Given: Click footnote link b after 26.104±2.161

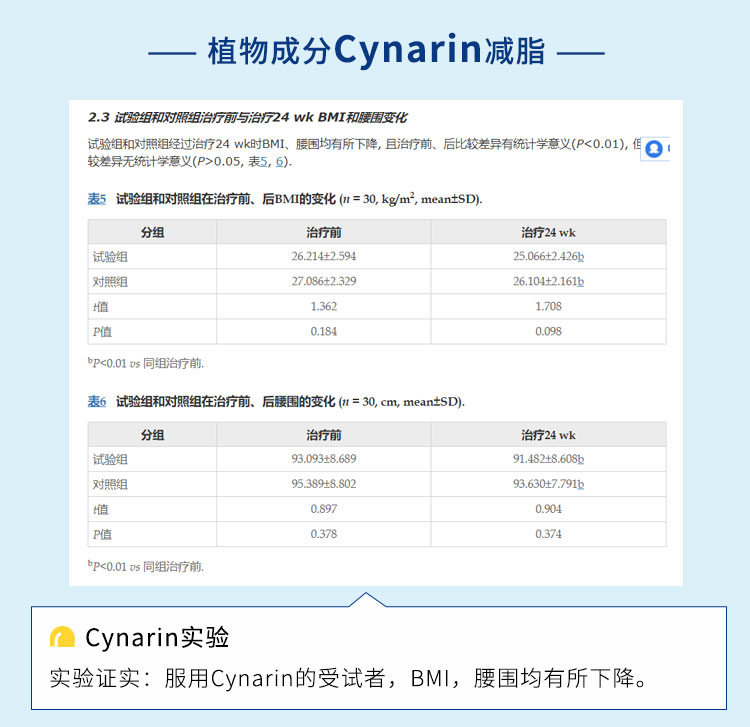Looking at the screenshot, I should click(581, 281).
